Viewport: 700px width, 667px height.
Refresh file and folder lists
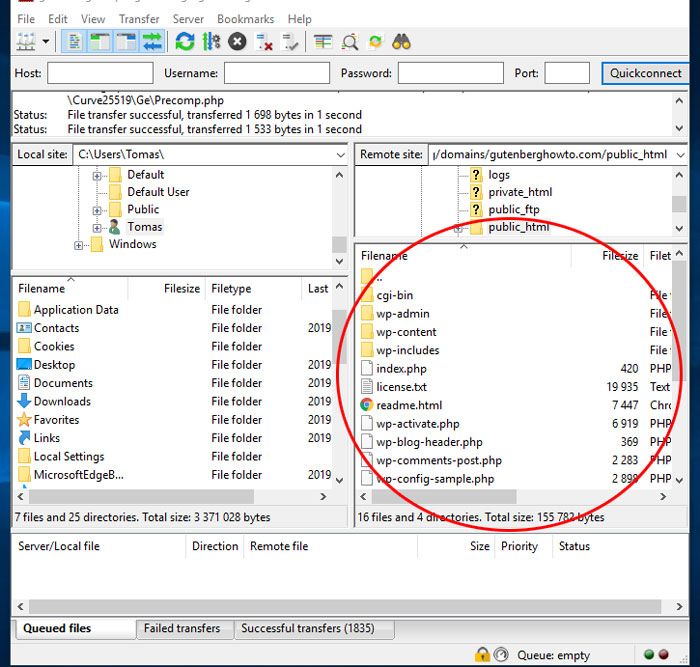click(x=185, y=42)
